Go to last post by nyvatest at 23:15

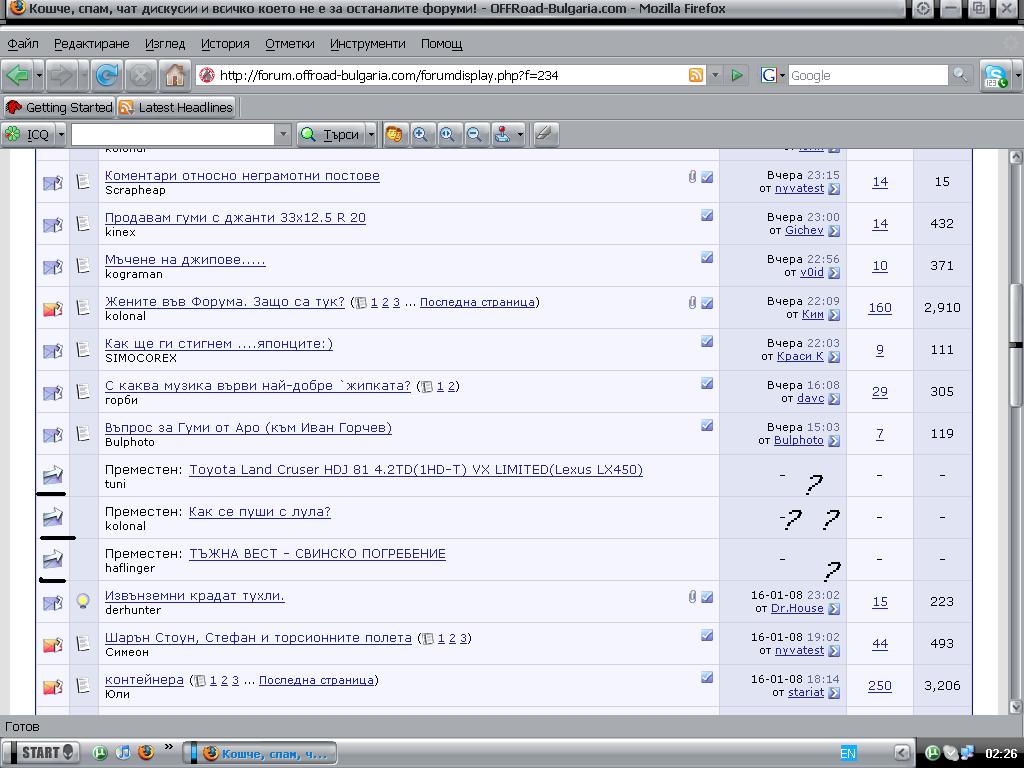(x=834, y=188)
